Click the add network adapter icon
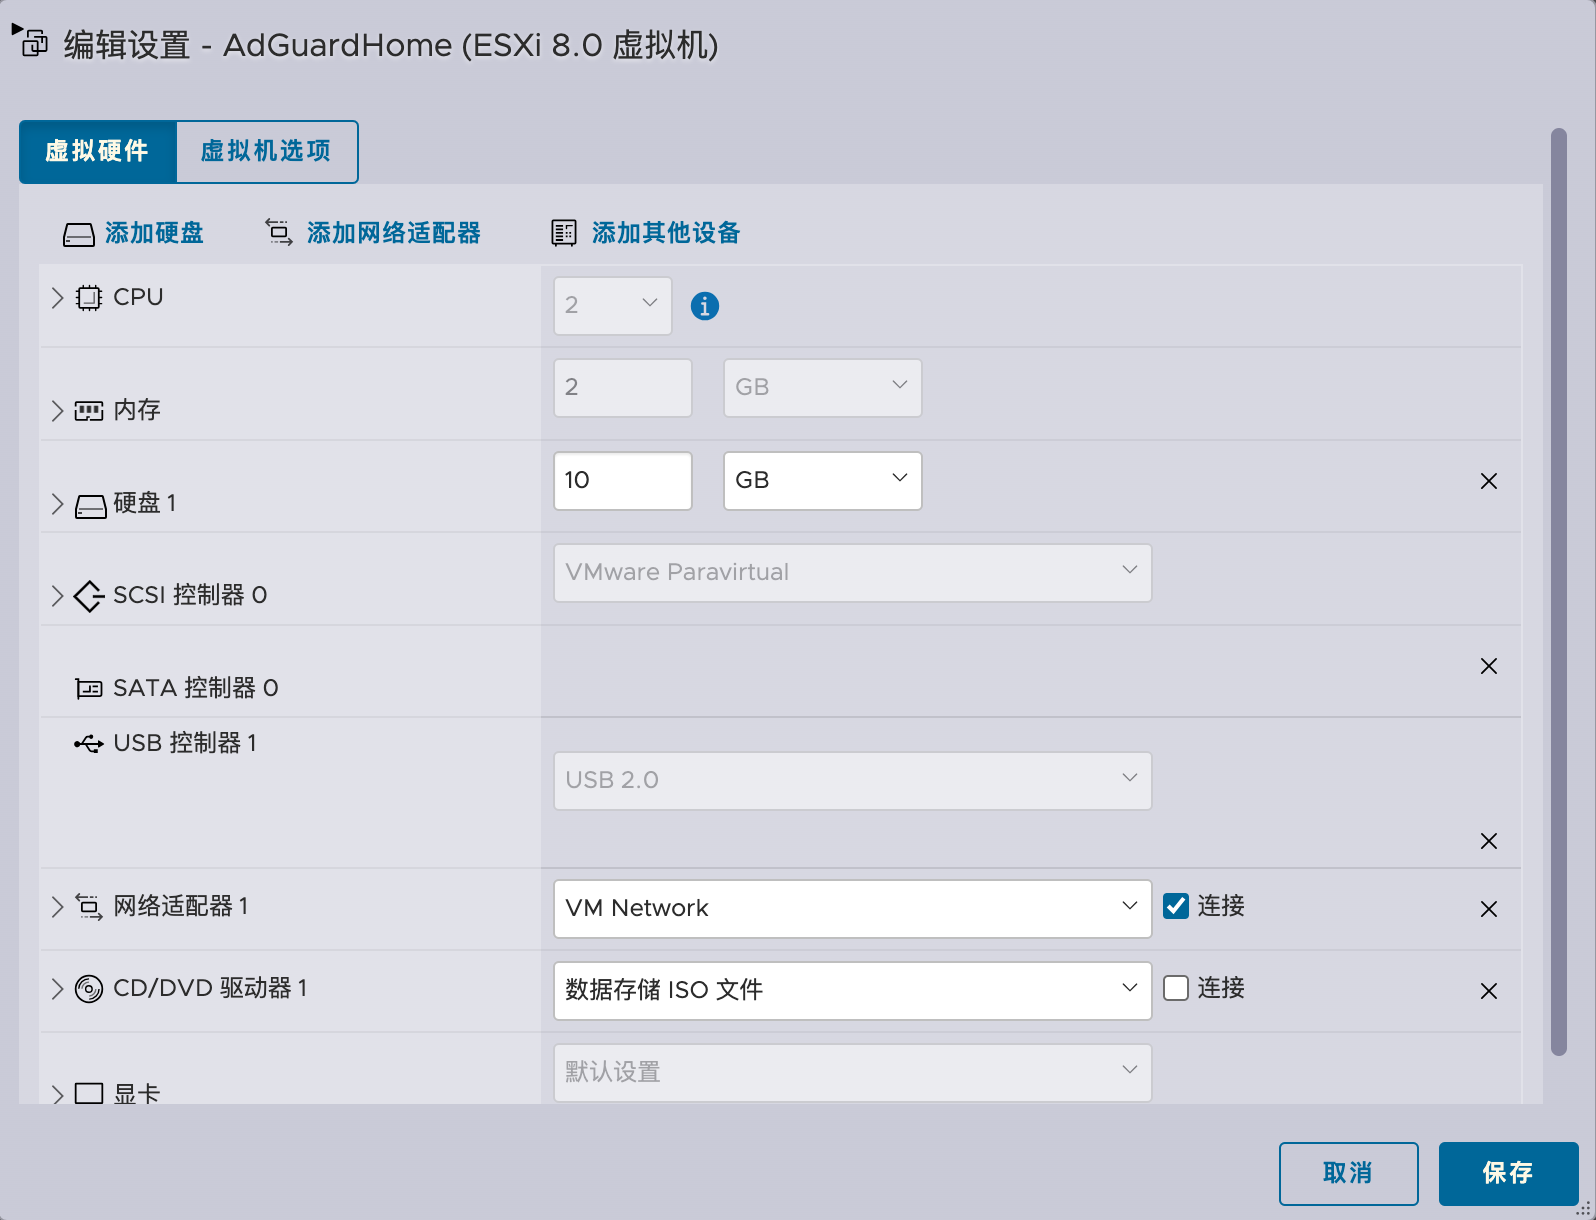Viewport: 1596px width, 1220px height. point(279,233)
